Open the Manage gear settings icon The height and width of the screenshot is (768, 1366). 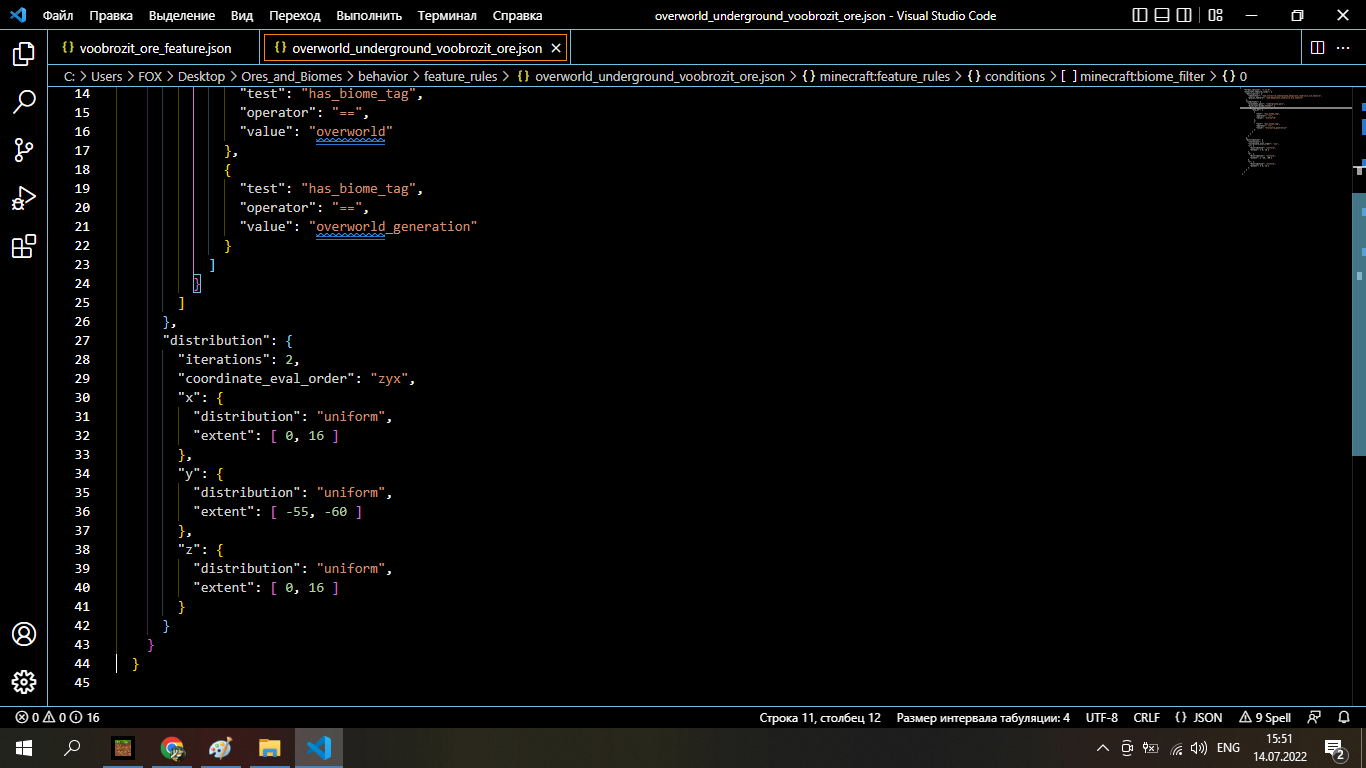click(24, 682)
